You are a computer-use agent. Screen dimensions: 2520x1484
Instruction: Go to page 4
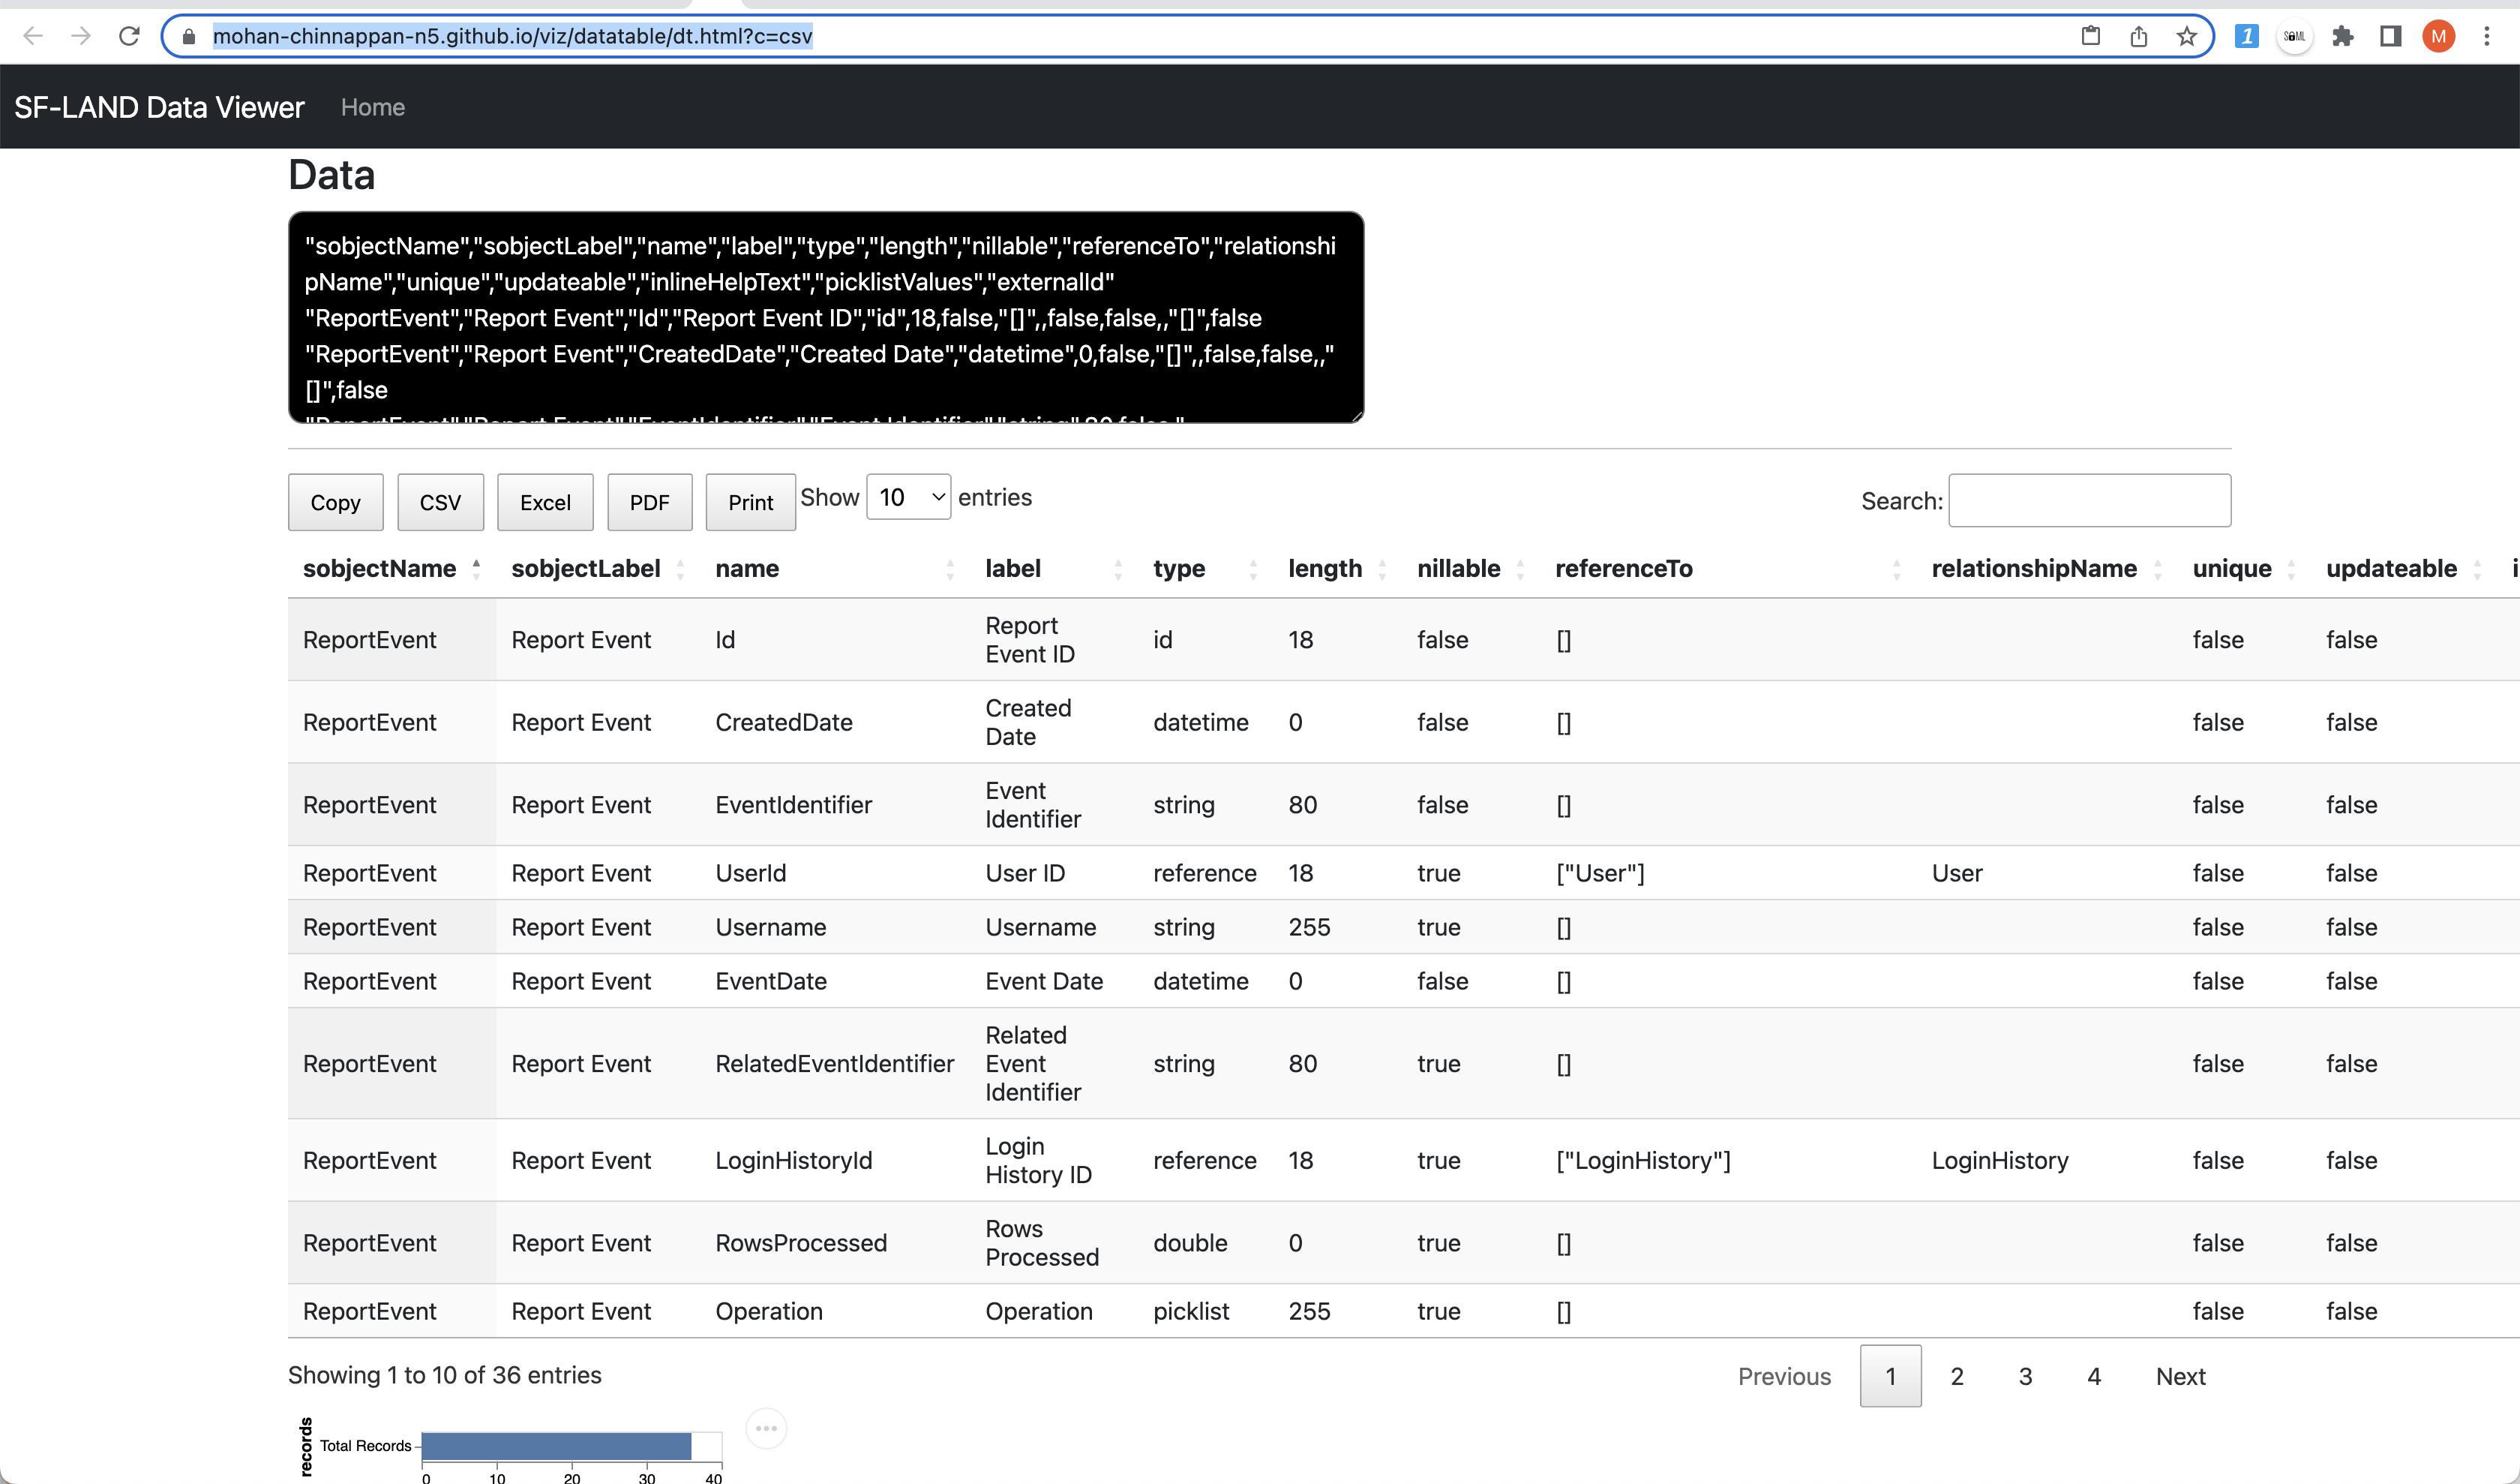[2094, 1376]
